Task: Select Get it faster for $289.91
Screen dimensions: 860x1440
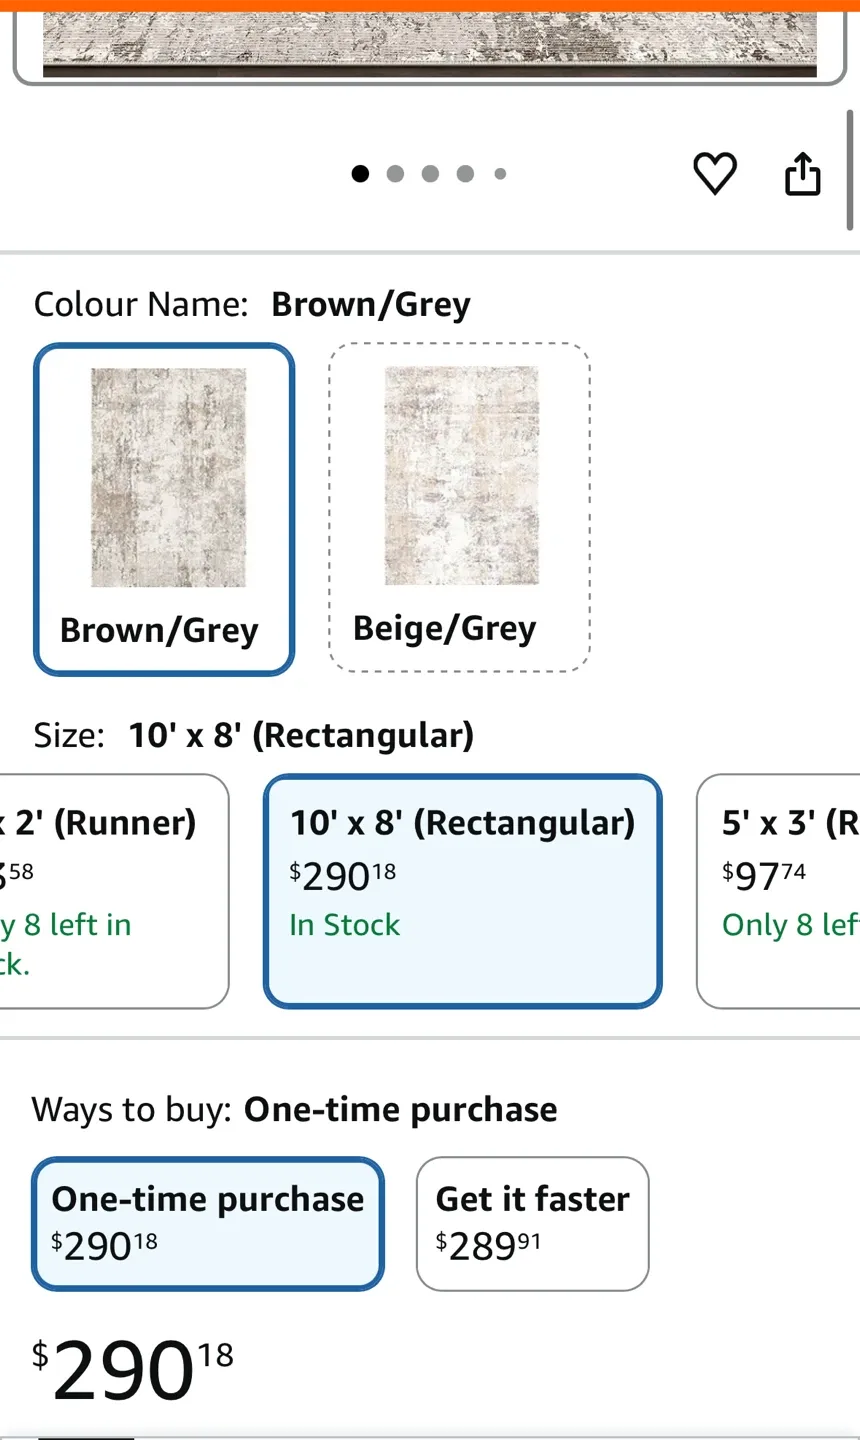Action: (532, 1223)
